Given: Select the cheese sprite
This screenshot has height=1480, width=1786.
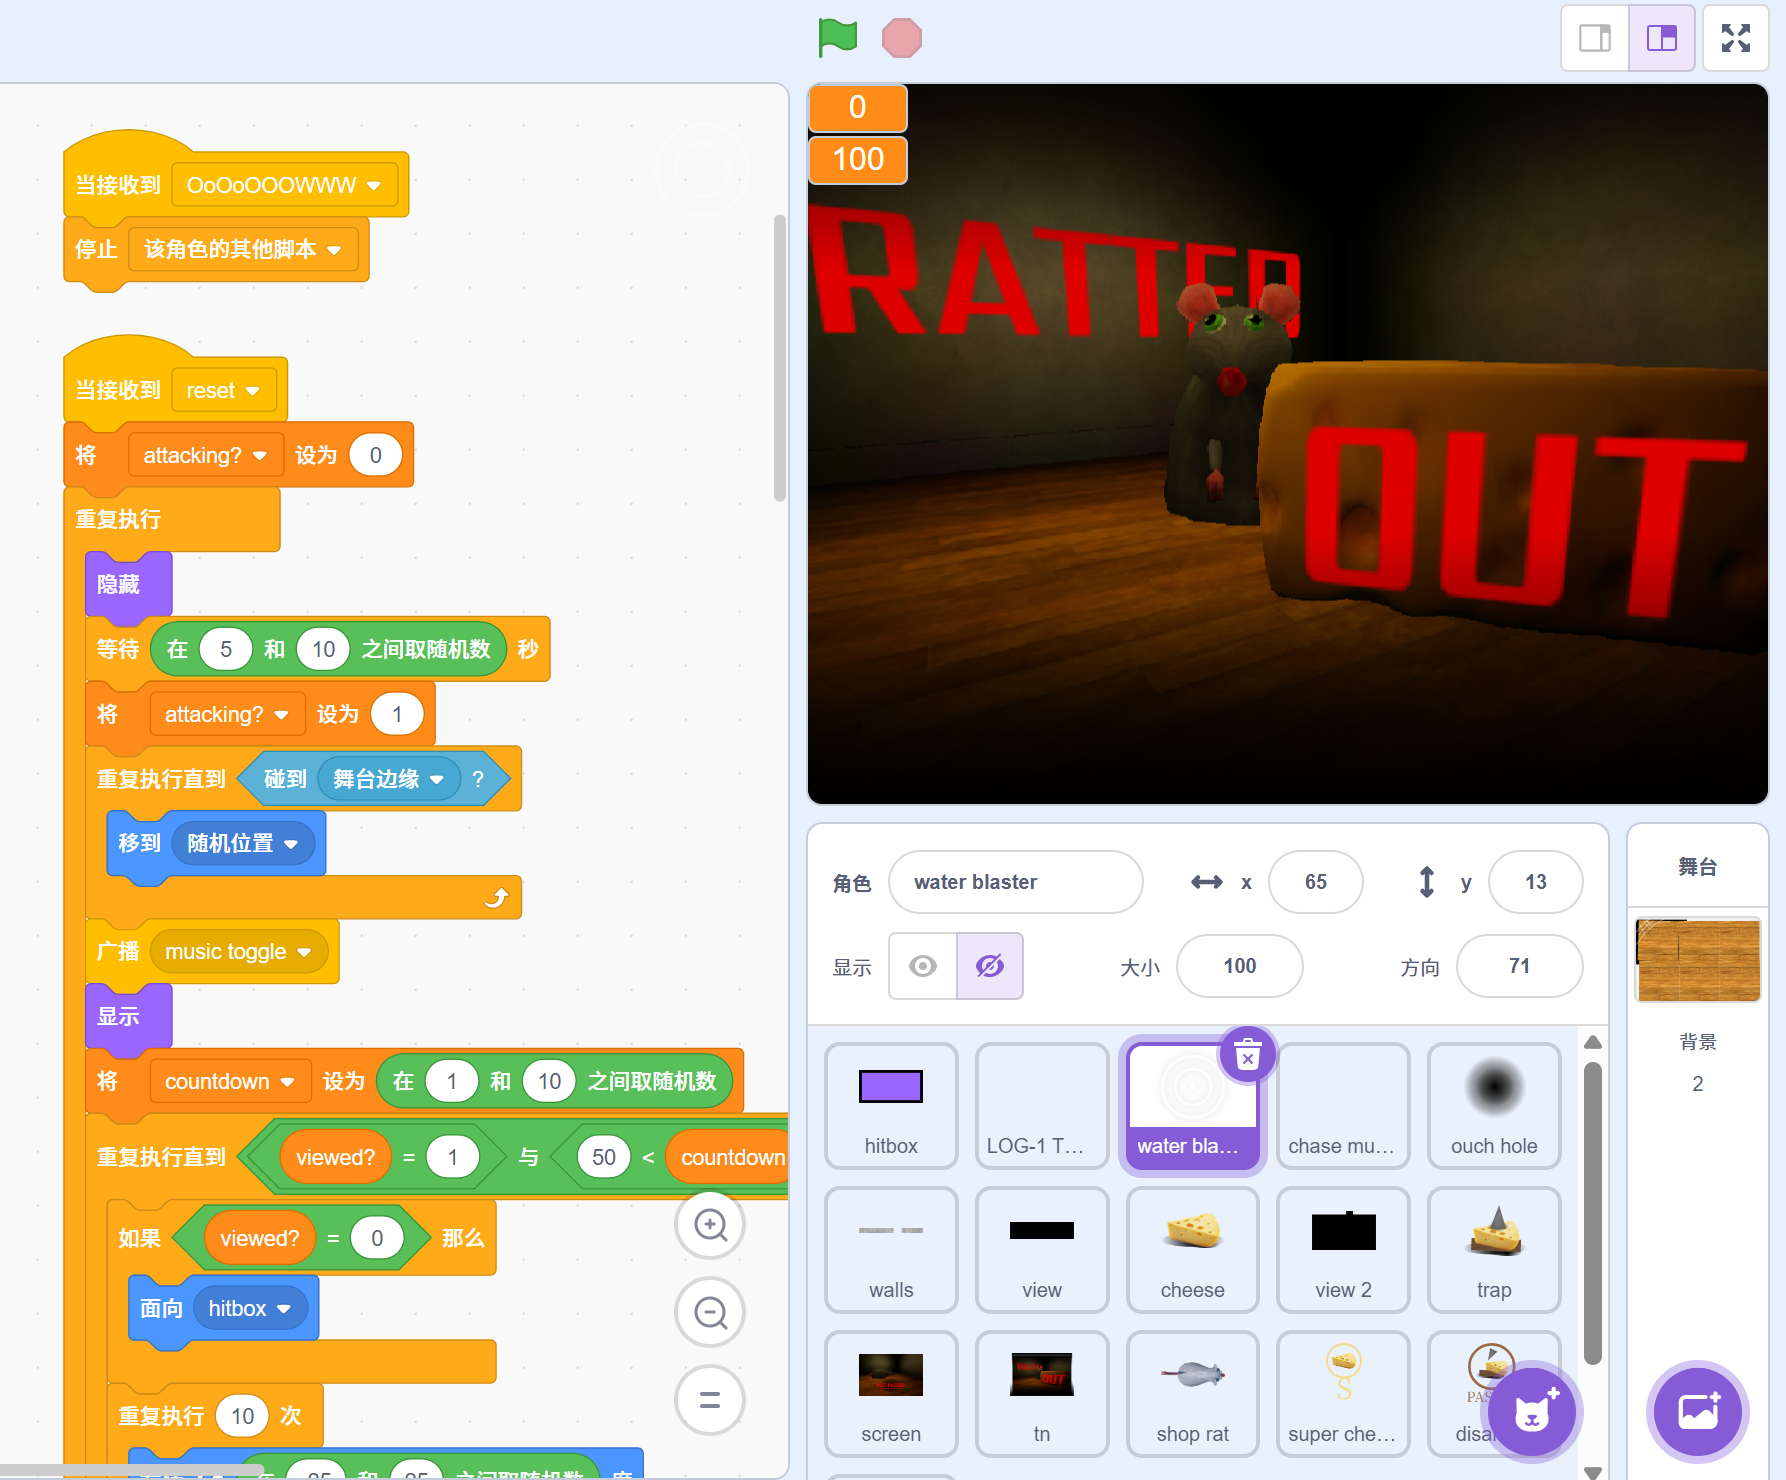Looking at the screenshot, I should tap(1192, 1248).
